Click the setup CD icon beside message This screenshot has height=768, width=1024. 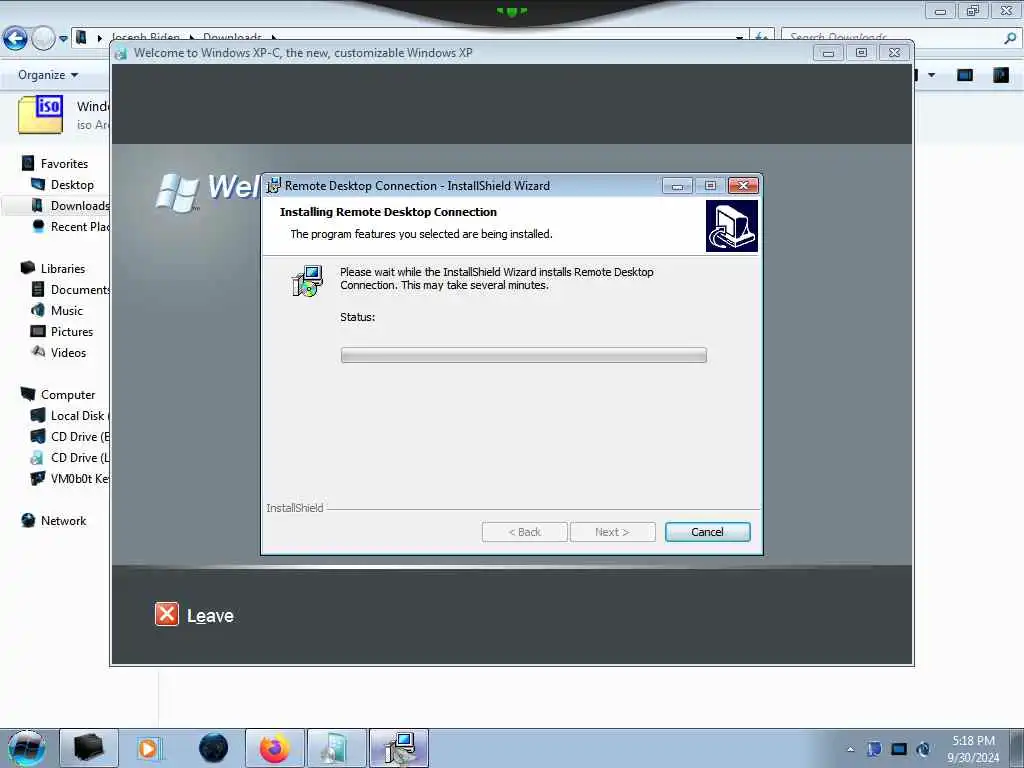[307, 281]
